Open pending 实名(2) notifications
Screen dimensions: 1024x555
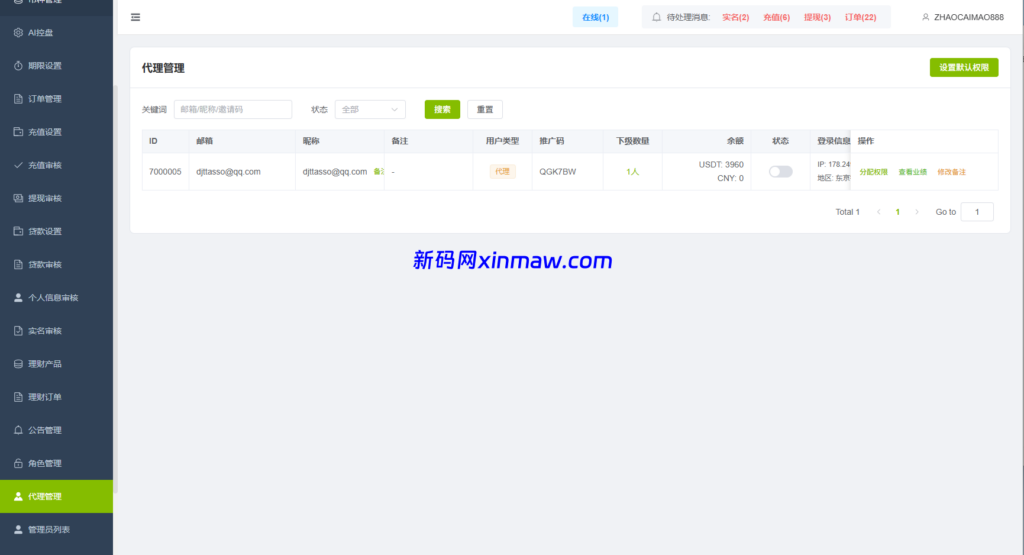tap(735, 17)
